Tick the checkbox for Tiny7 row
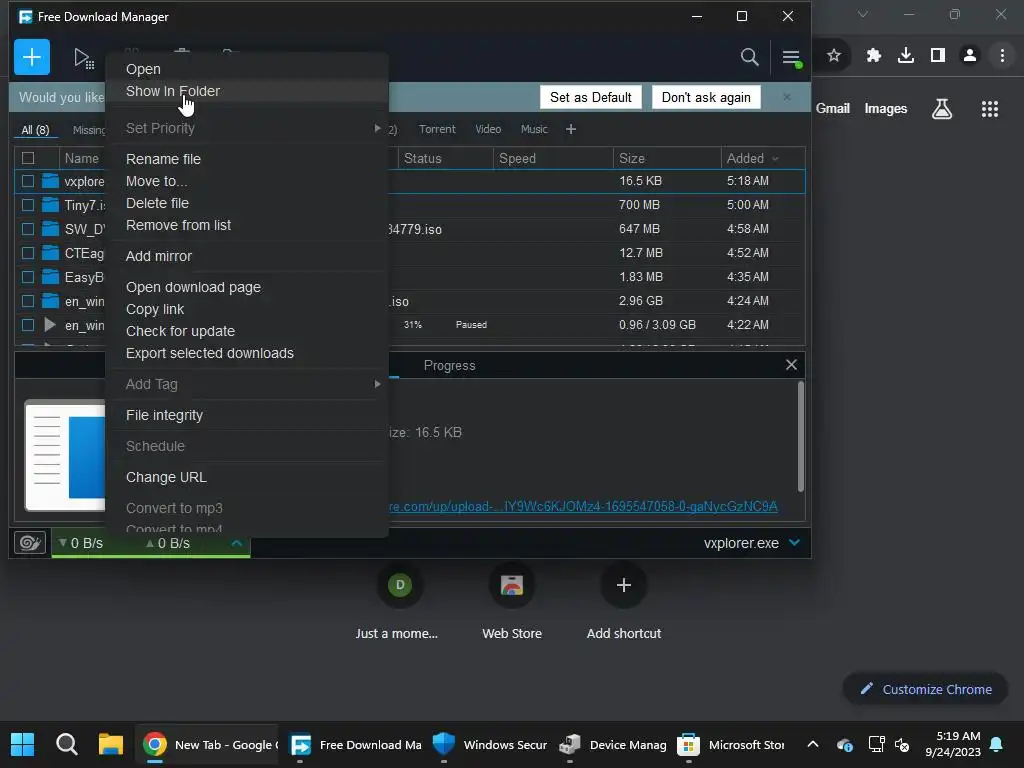Image resolution: width=1024 pixels, height=768 pixels. [28, 204]
